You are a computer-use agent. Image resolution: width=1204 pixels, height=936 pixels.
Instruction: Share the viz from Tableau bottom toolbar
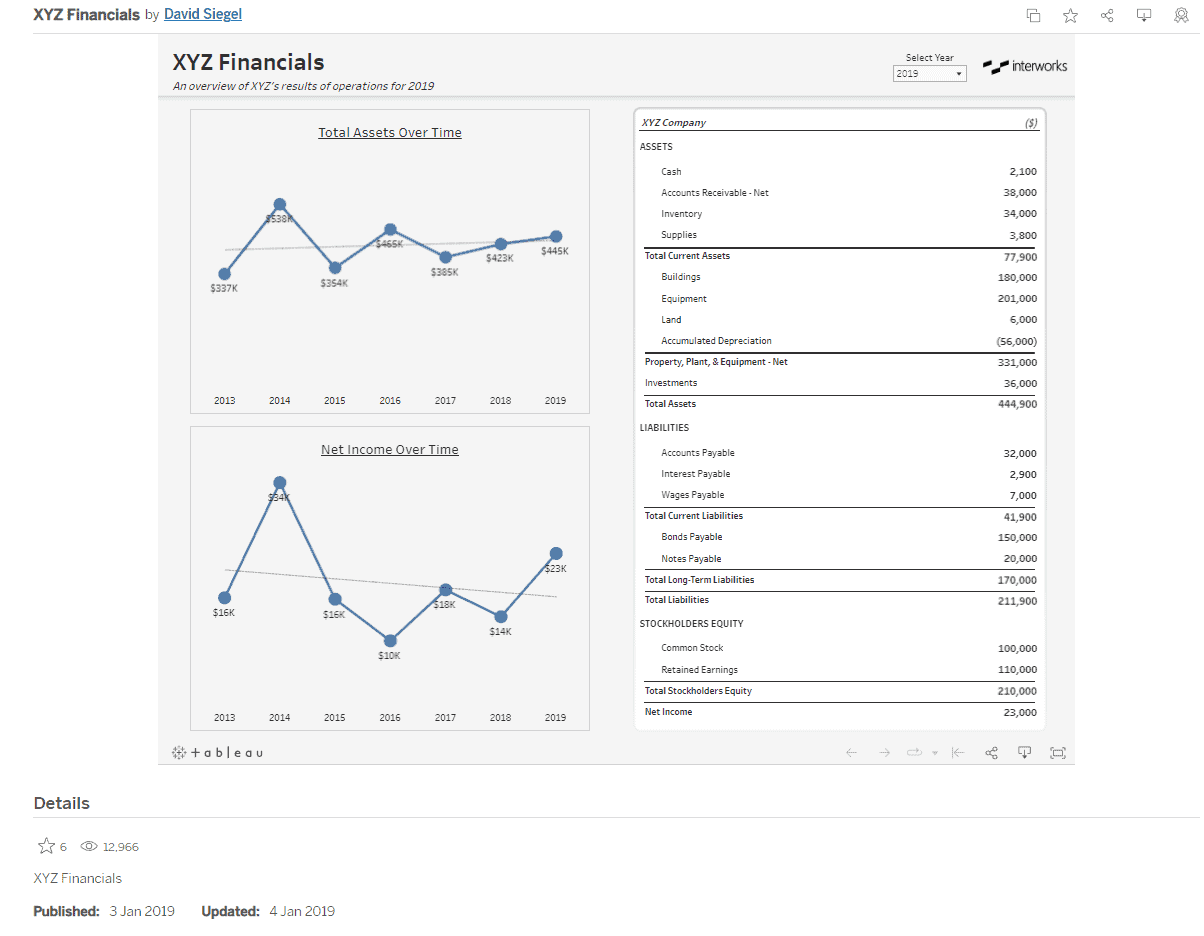[x=991, y=753]
